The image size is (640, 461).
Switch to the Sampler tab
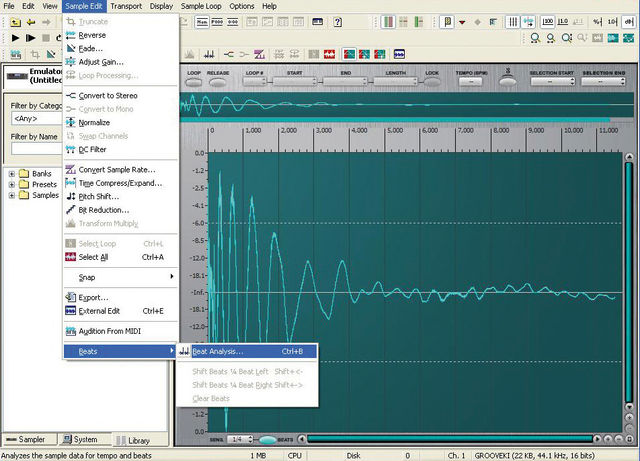click(29, 439)
